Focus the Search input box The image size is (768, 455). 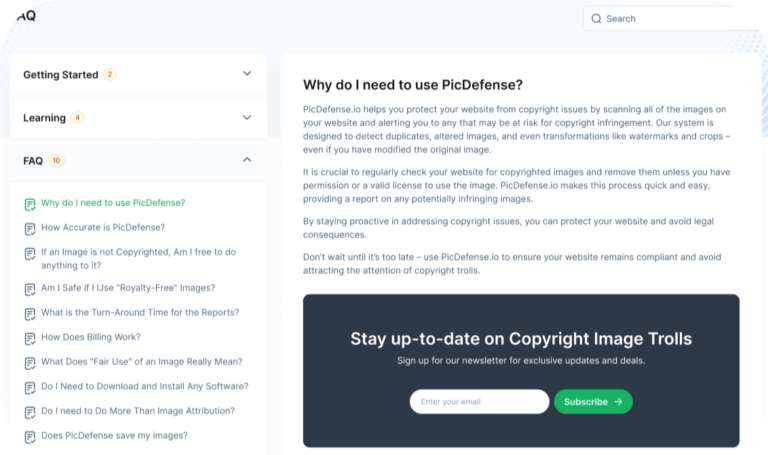670,18
